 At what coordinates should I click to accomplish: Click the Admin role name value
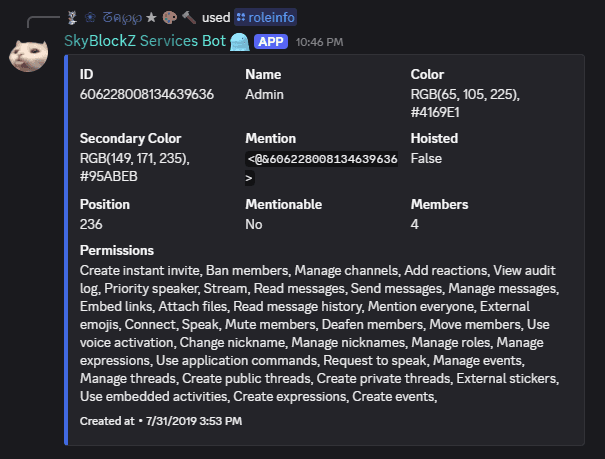[265, 94]
